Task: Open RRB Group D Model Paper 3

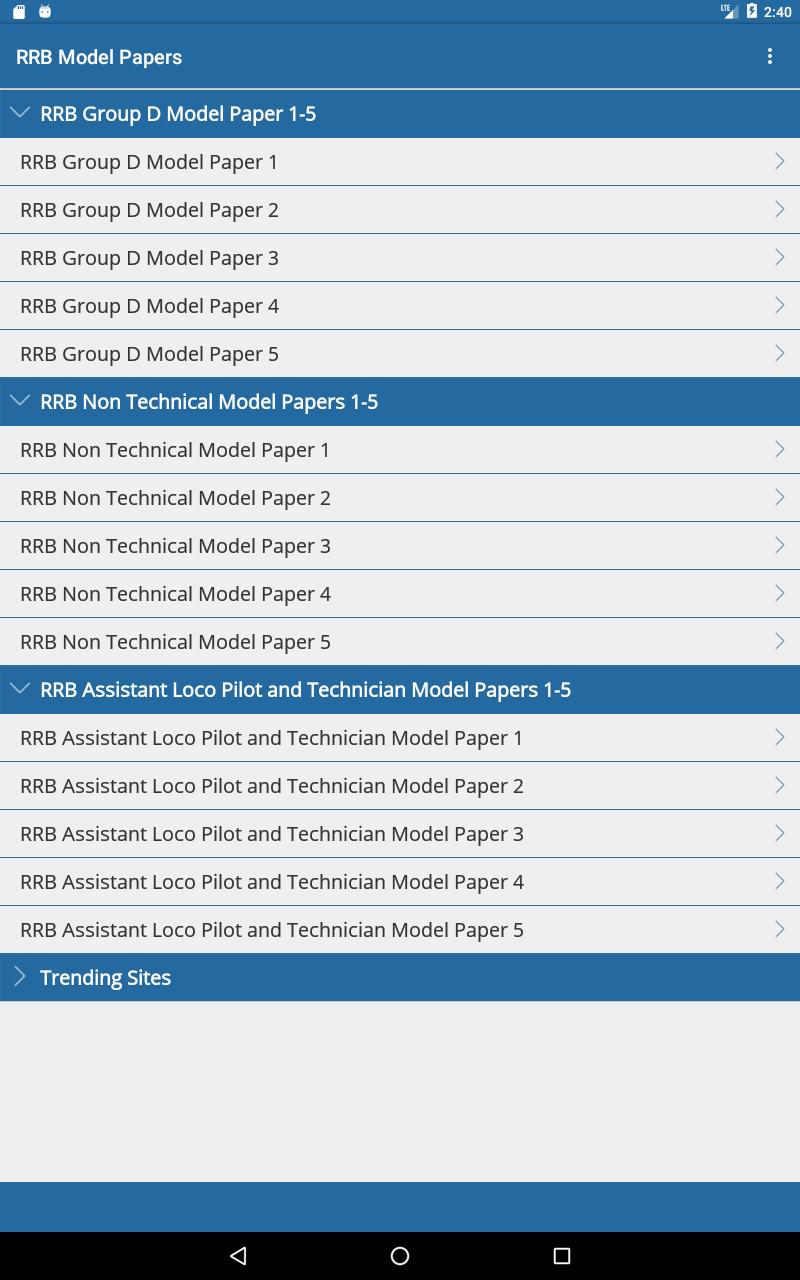Action: pos(400,258)
